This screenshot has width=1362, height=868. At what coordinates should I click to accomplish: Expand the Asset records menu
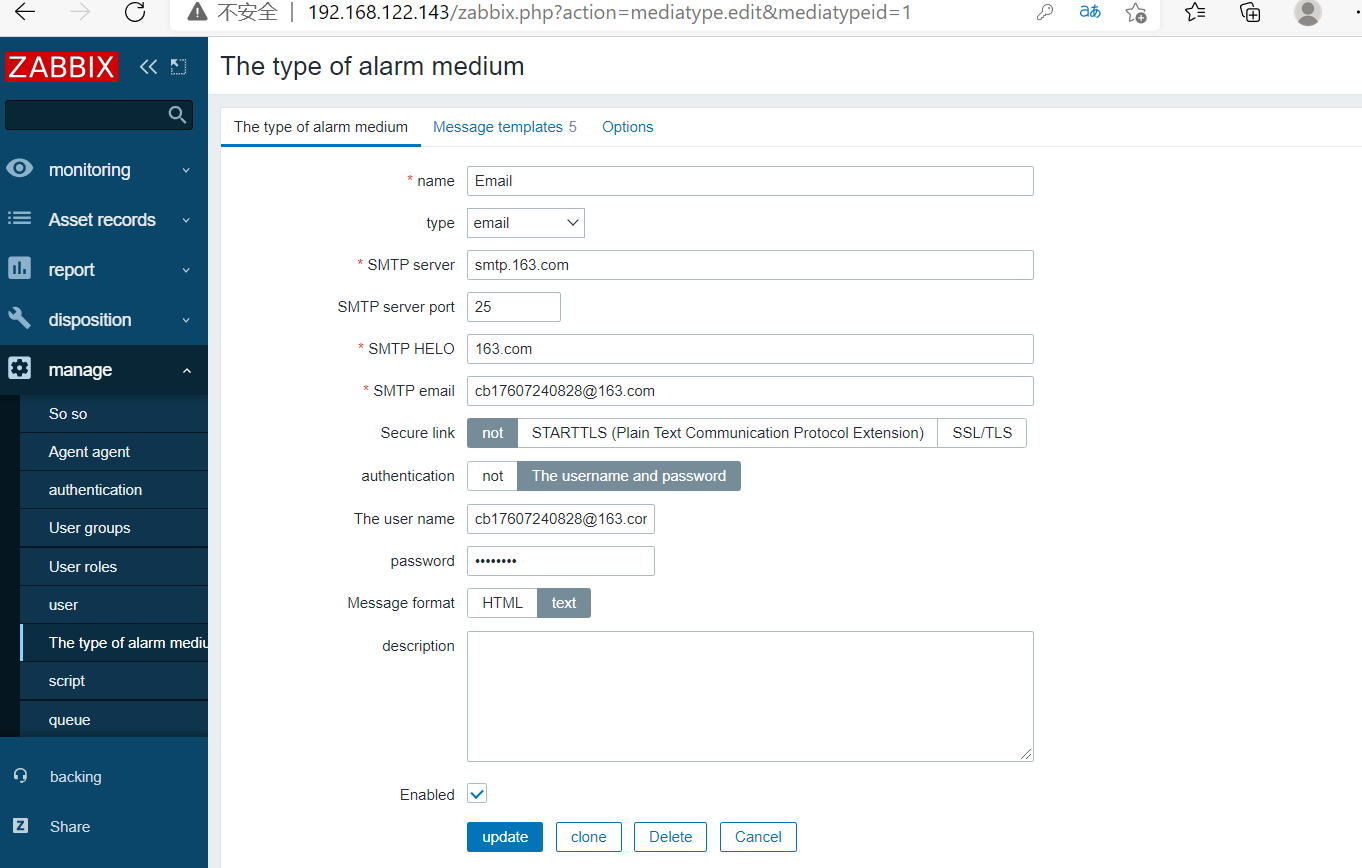(x=102, y=219)
